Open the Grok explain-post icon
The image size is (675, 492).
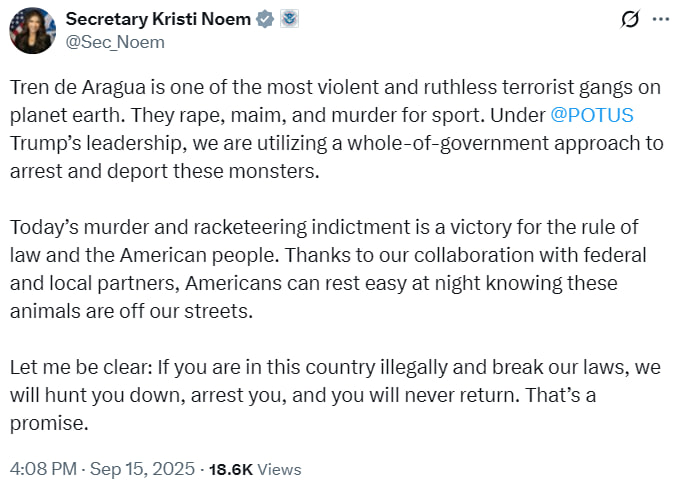(x=630, y=19)
